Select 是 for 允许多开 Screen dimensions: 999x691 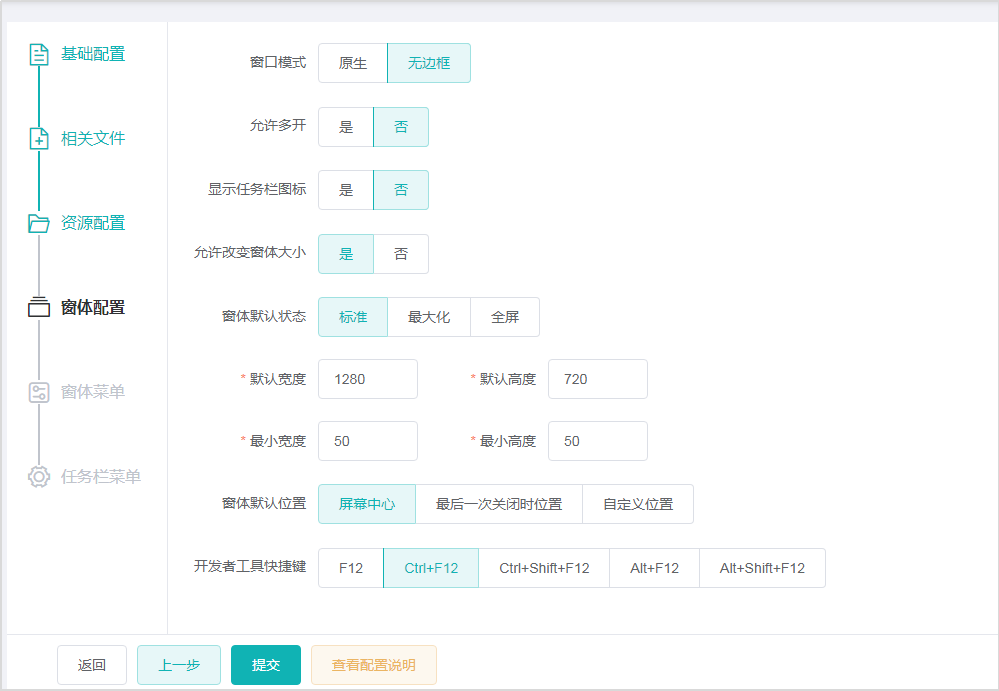click(x=346, y=127)
